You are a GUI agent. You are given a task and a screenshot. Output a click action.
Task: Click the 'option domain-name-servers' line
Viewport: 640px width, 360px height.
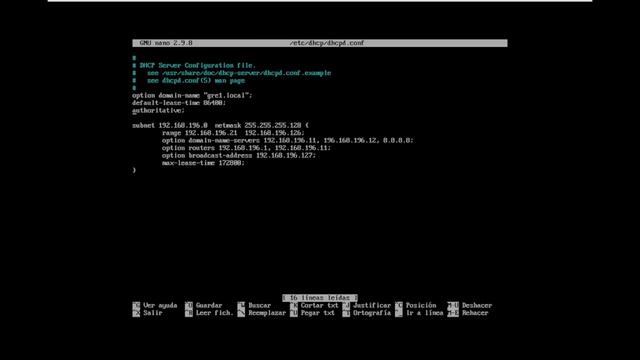[287, 140]
